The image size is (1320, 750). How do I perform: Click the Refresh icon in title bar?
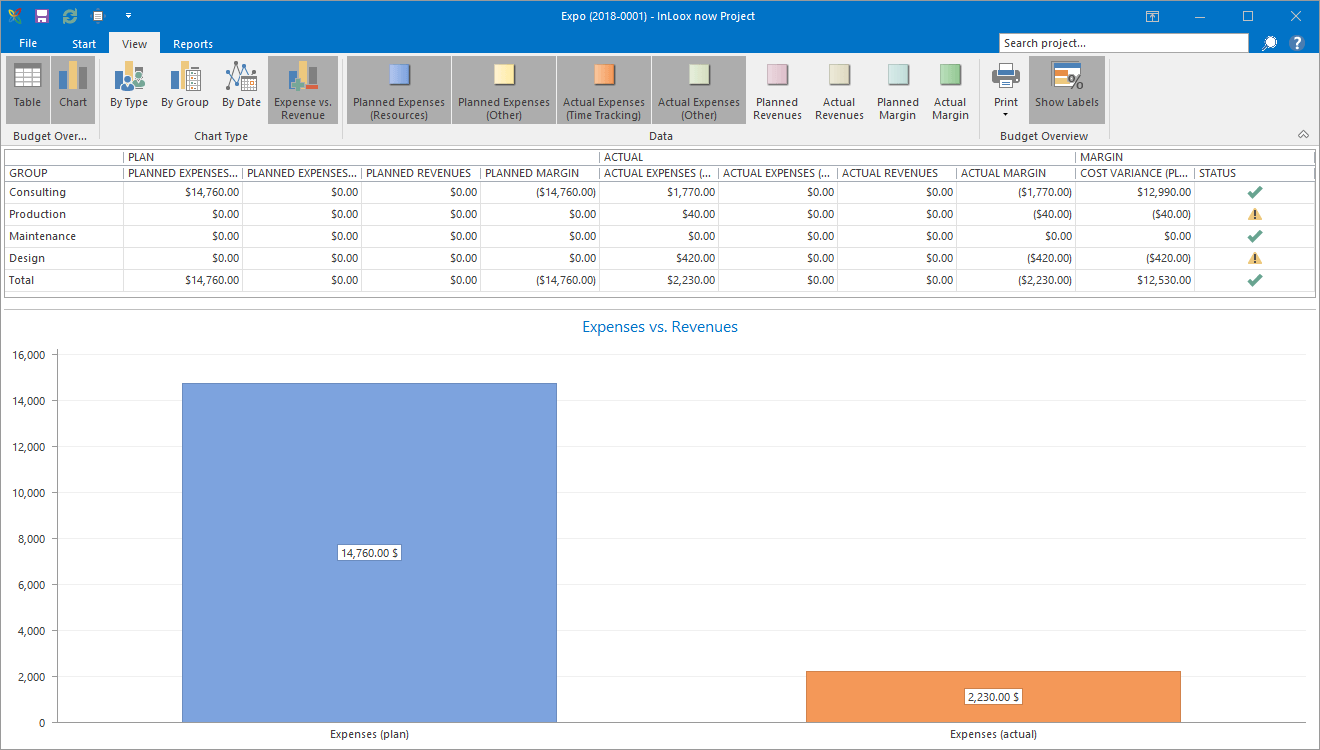click(x=70, y=16)
